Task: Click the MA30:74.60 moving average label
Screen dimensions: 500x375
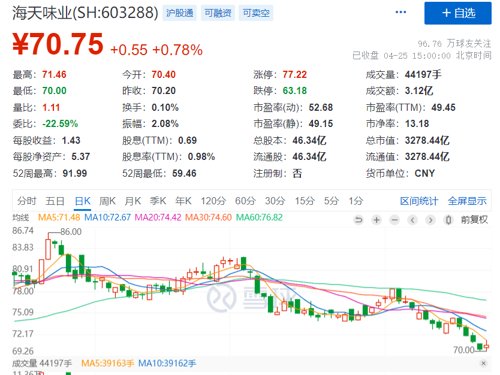Action: (208, 218)
